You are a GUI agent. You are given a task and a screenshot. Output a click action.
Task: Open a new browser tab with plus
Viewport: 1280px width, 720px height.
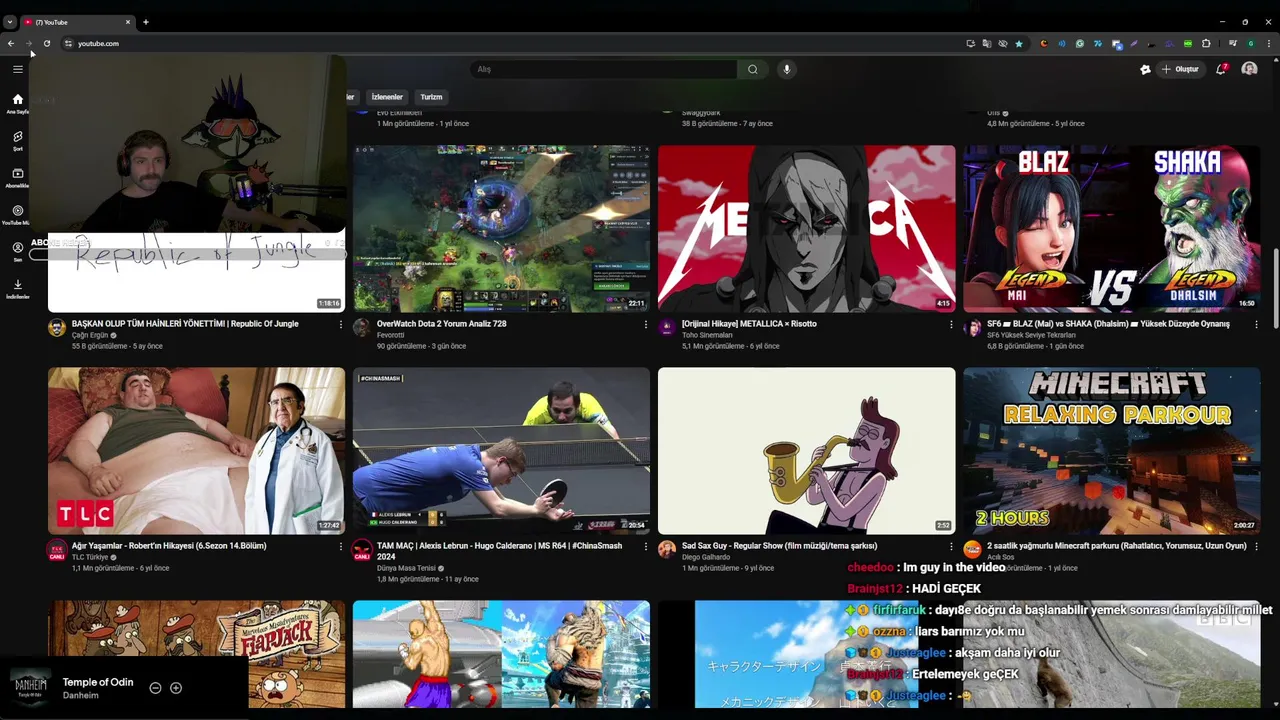tap(146, 22)
